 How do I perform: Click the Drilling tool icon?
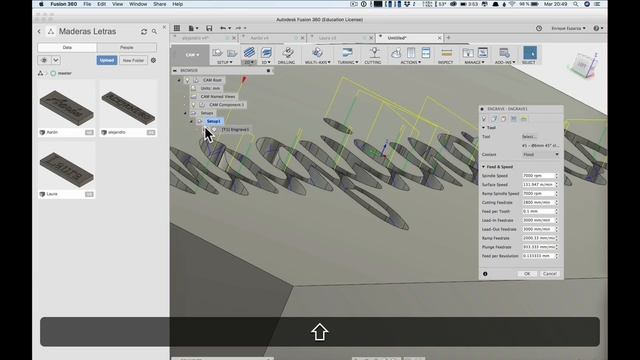pyautogui.click(x=287, y=52)
